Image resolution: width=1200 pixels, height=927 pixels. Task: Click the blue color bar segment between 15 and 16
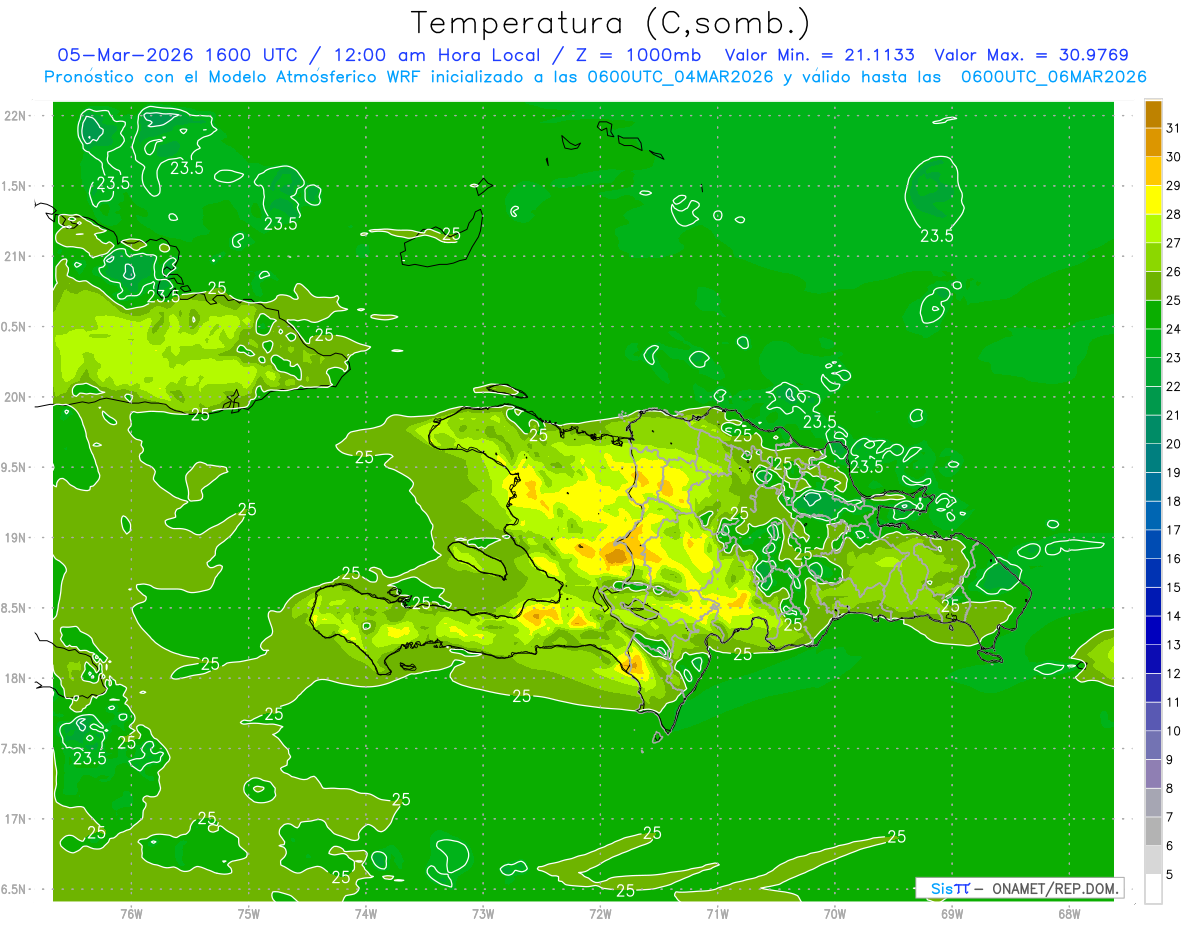tap(1153, 573)
